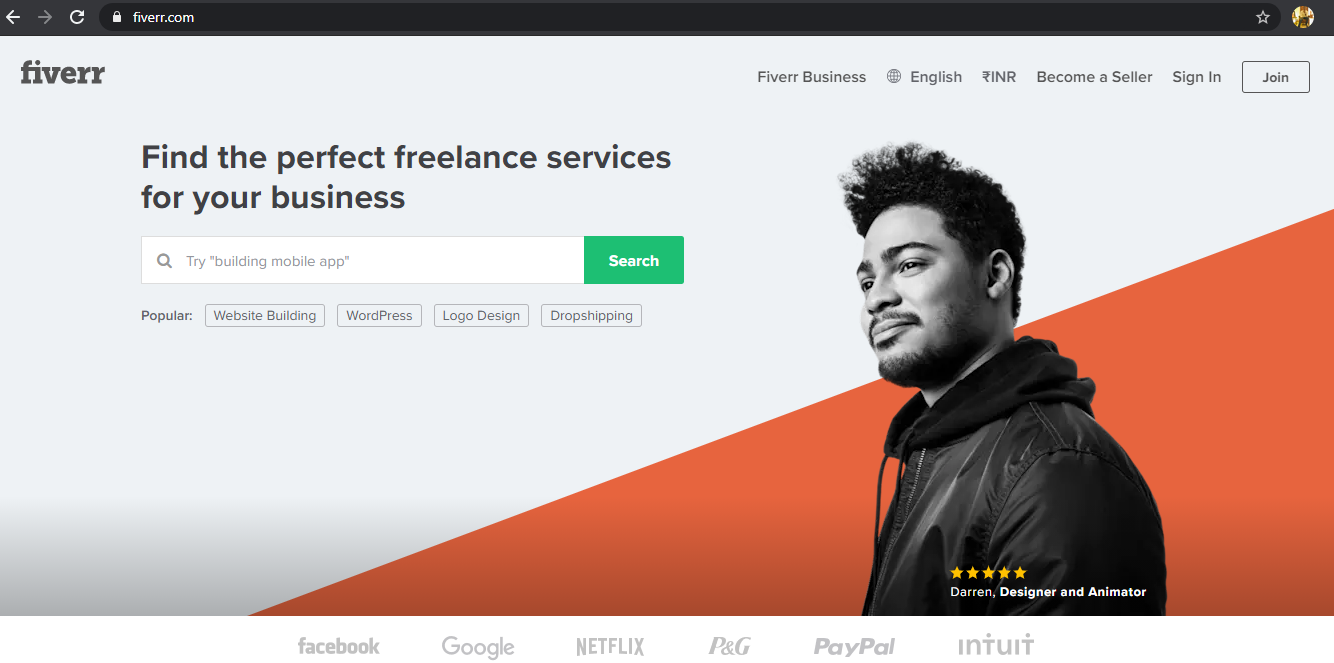Click the Intuit logo

pos(996,646)
